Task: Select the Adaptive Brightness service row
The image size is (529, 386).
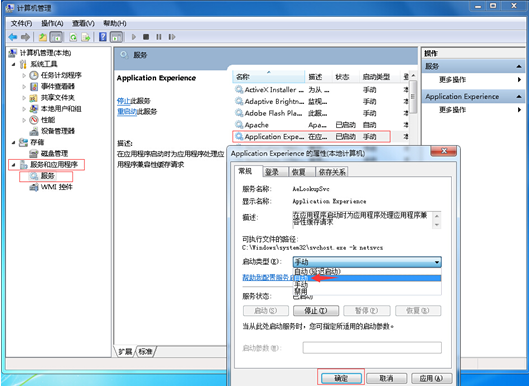Action: [322, 102]
